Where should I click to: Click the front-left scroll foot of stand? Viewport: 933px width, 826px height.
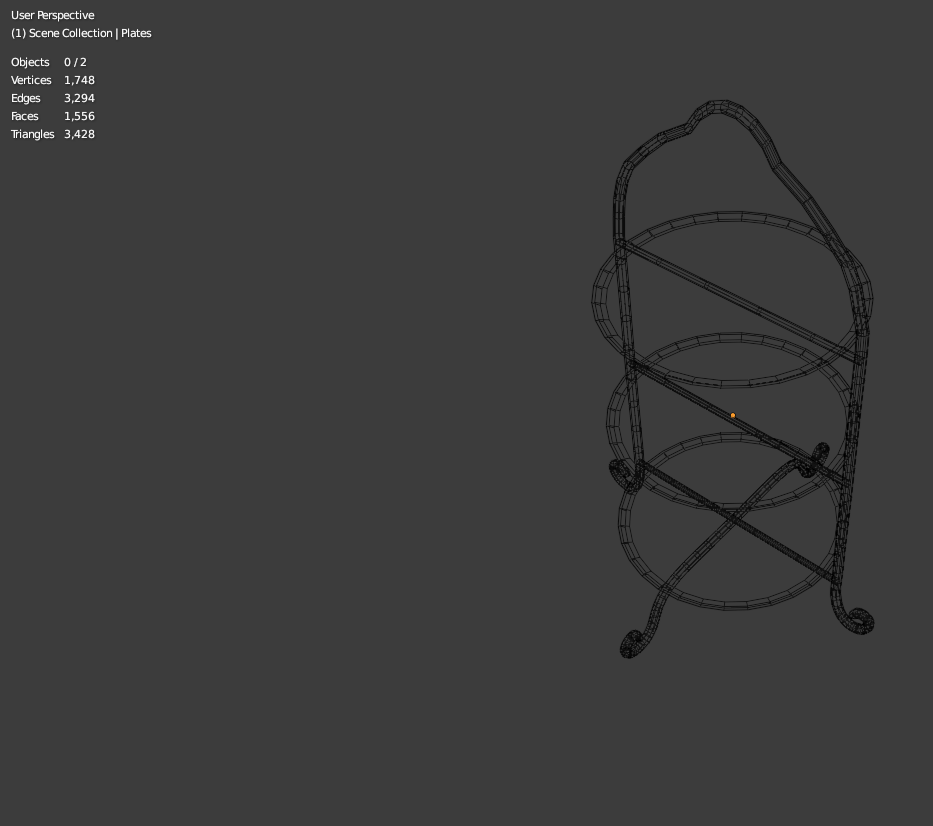[x=632, y=644]
